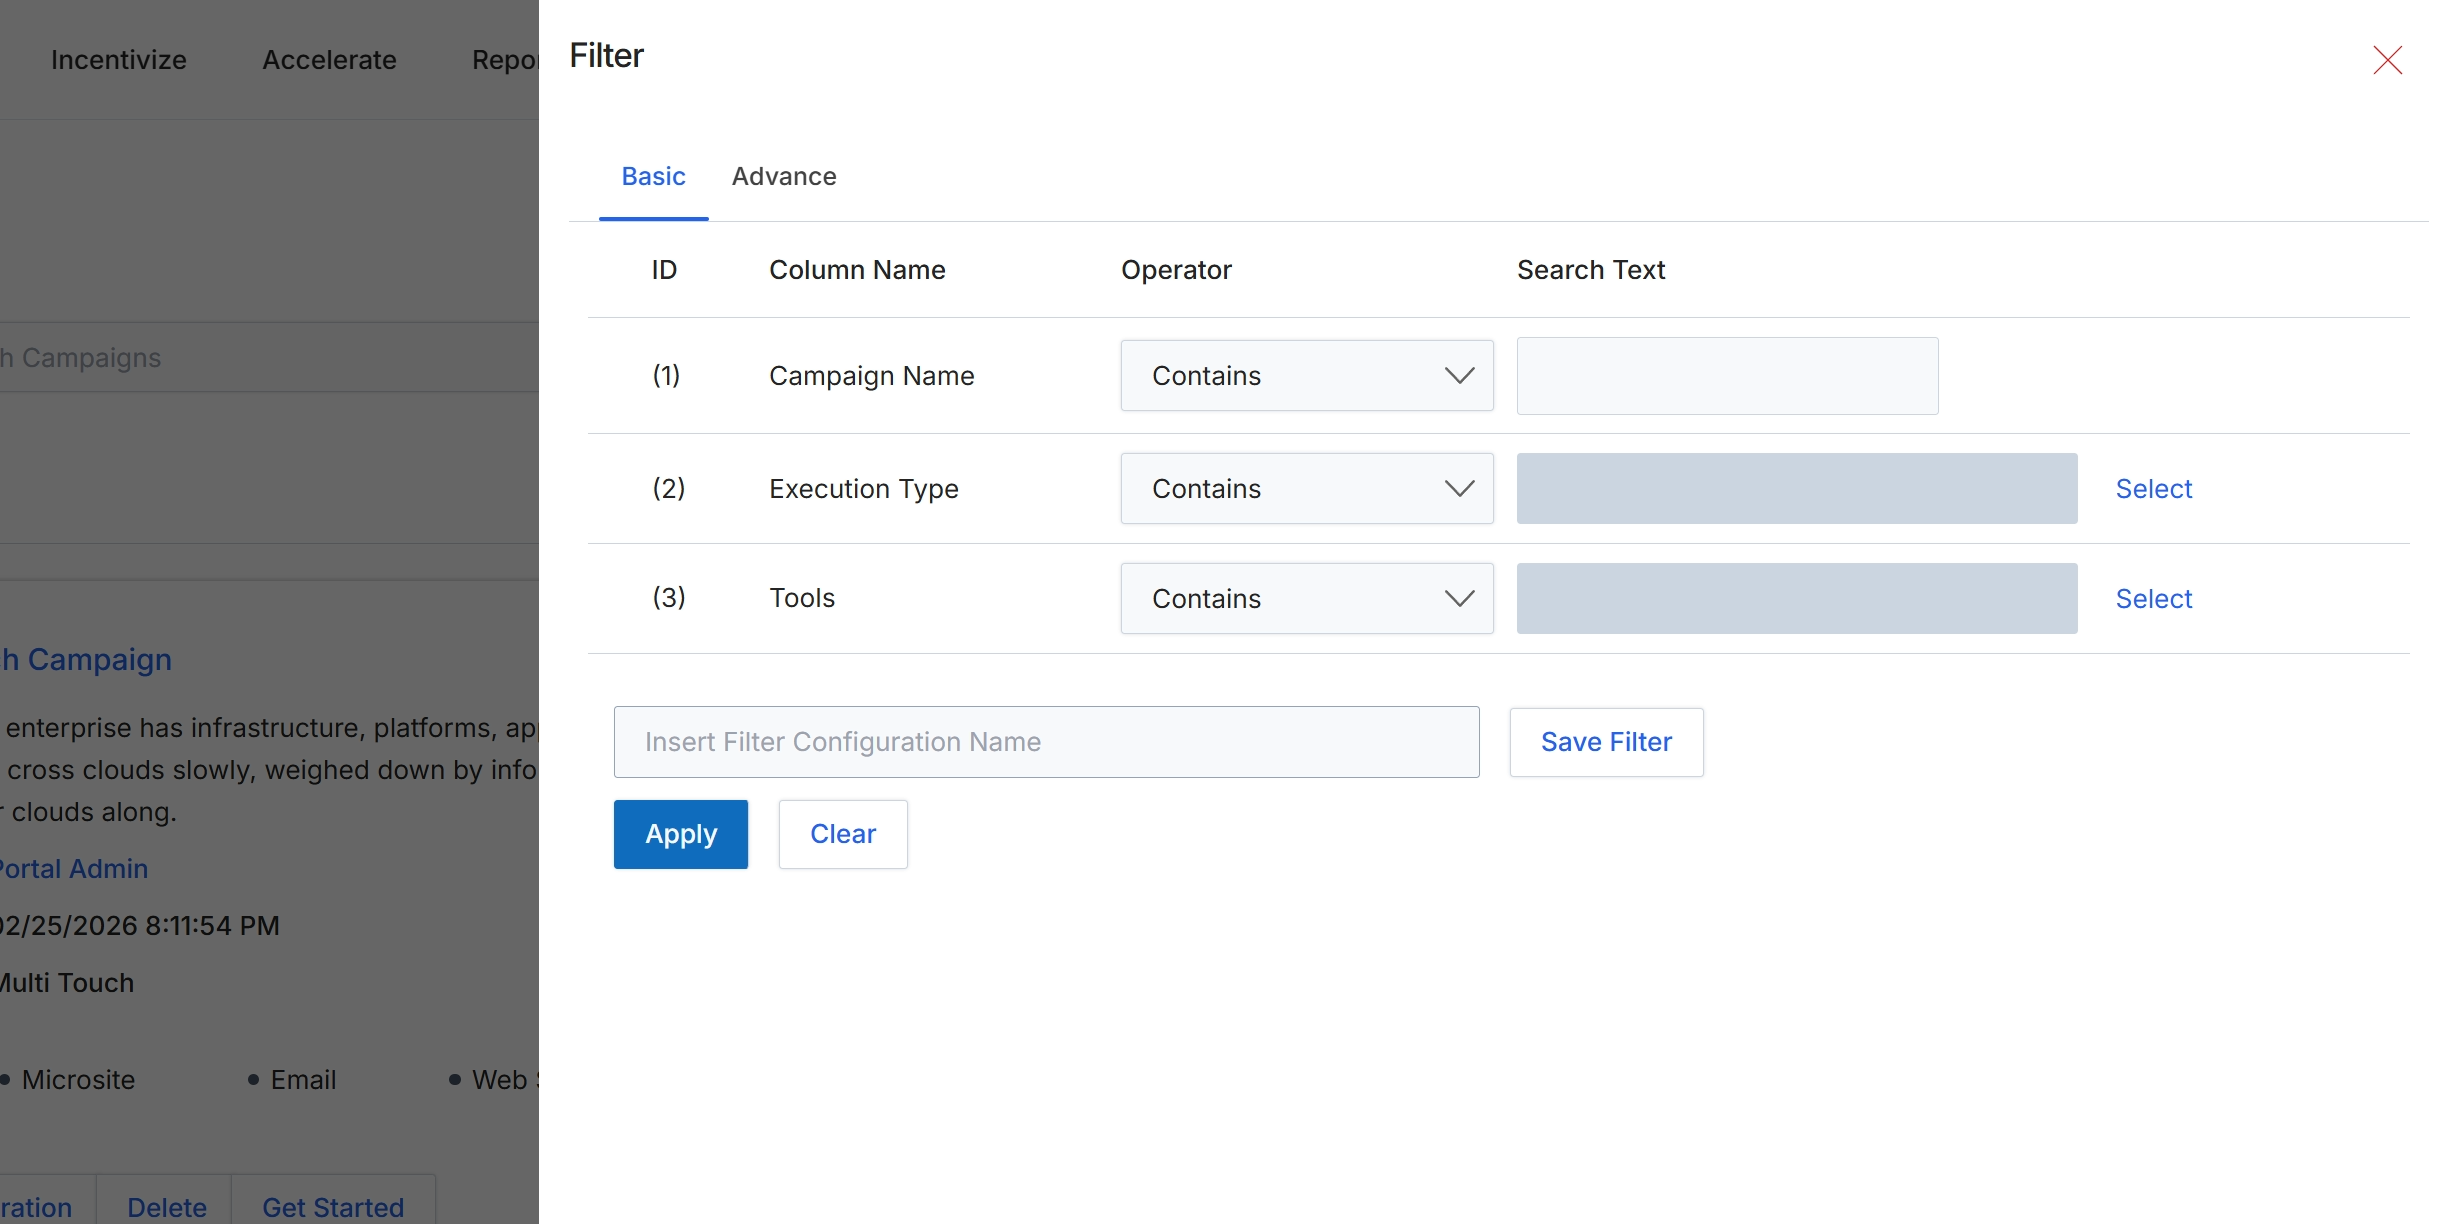The height and width of the screenshot is (1224, 2459).
Task: Close the Filter panel with red X
Action: [x=2387, y=60]
